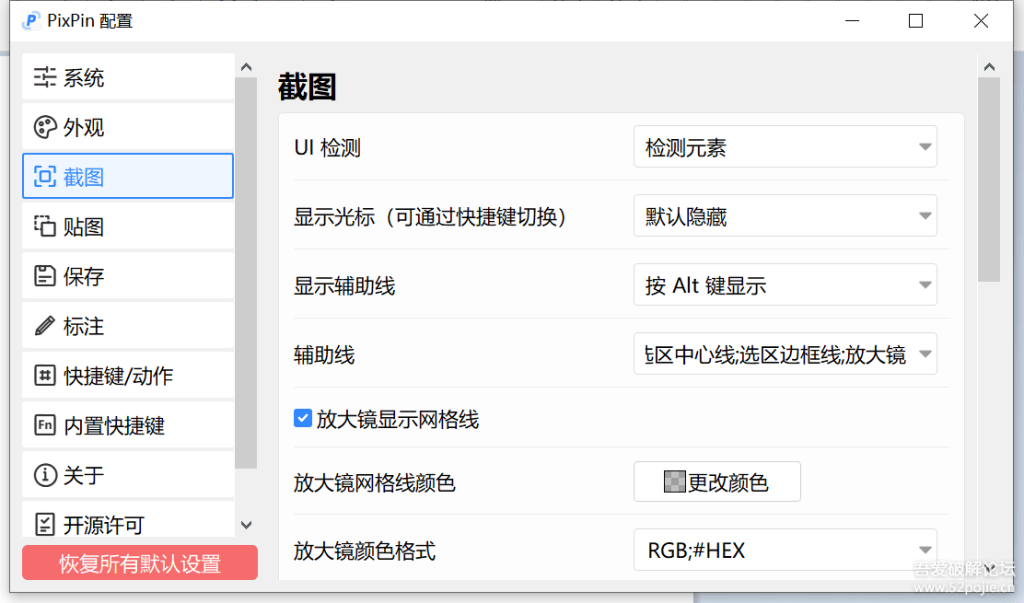
Task: Click the Fn icon beside 内置快捷键
Action: click(45, 426)
